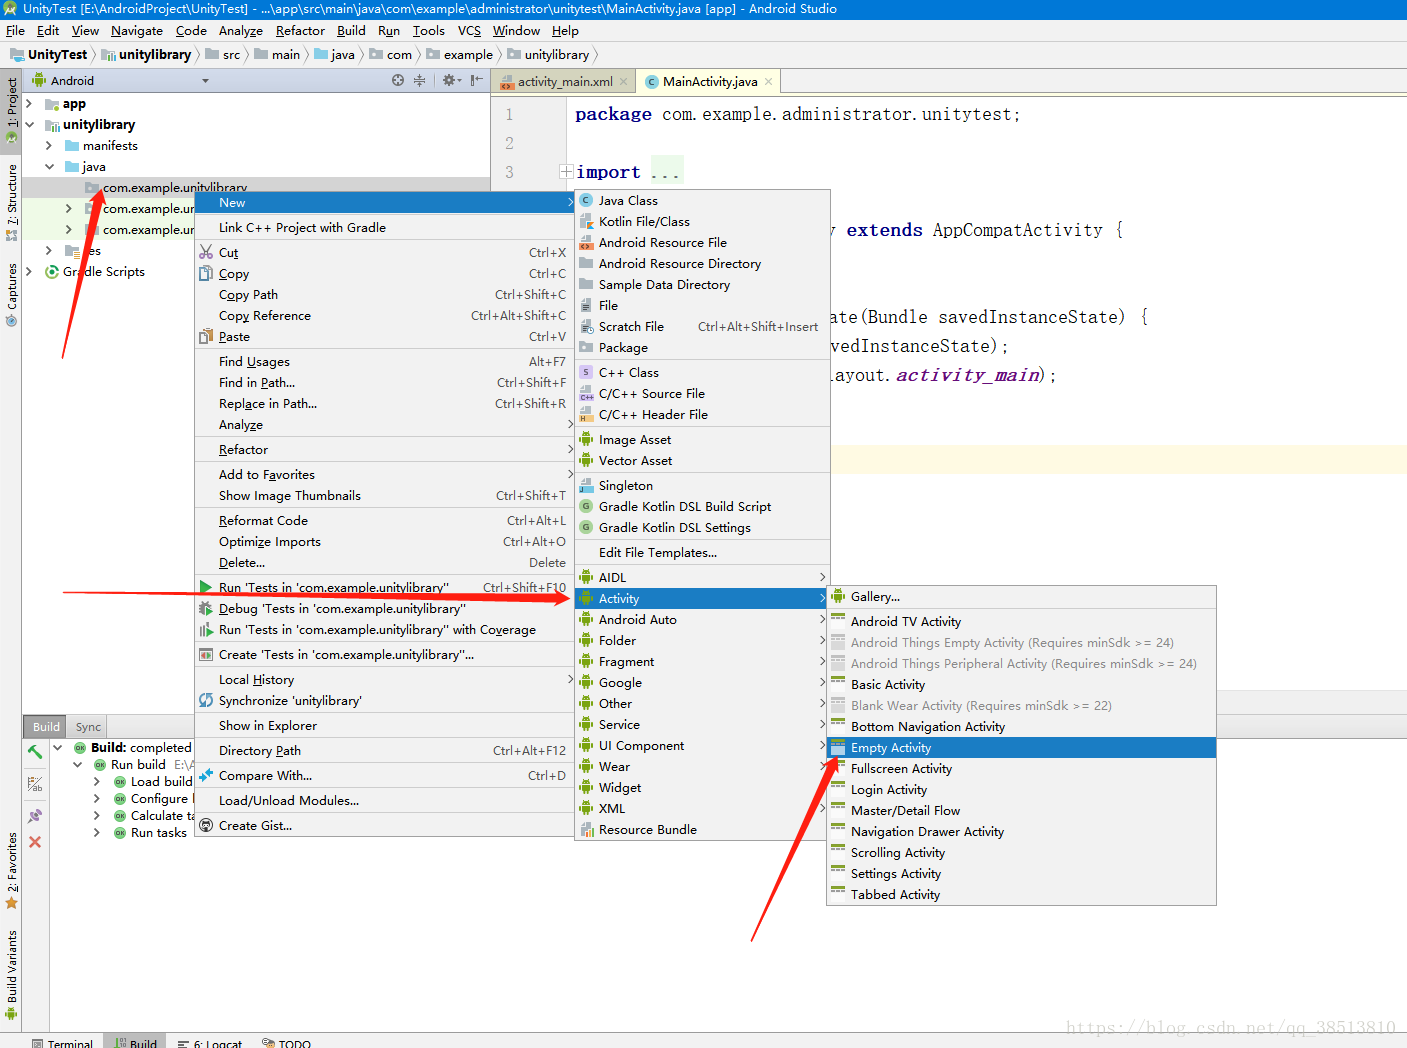
Task: Click the Image Asset Android icon
Action: point(586,439)
